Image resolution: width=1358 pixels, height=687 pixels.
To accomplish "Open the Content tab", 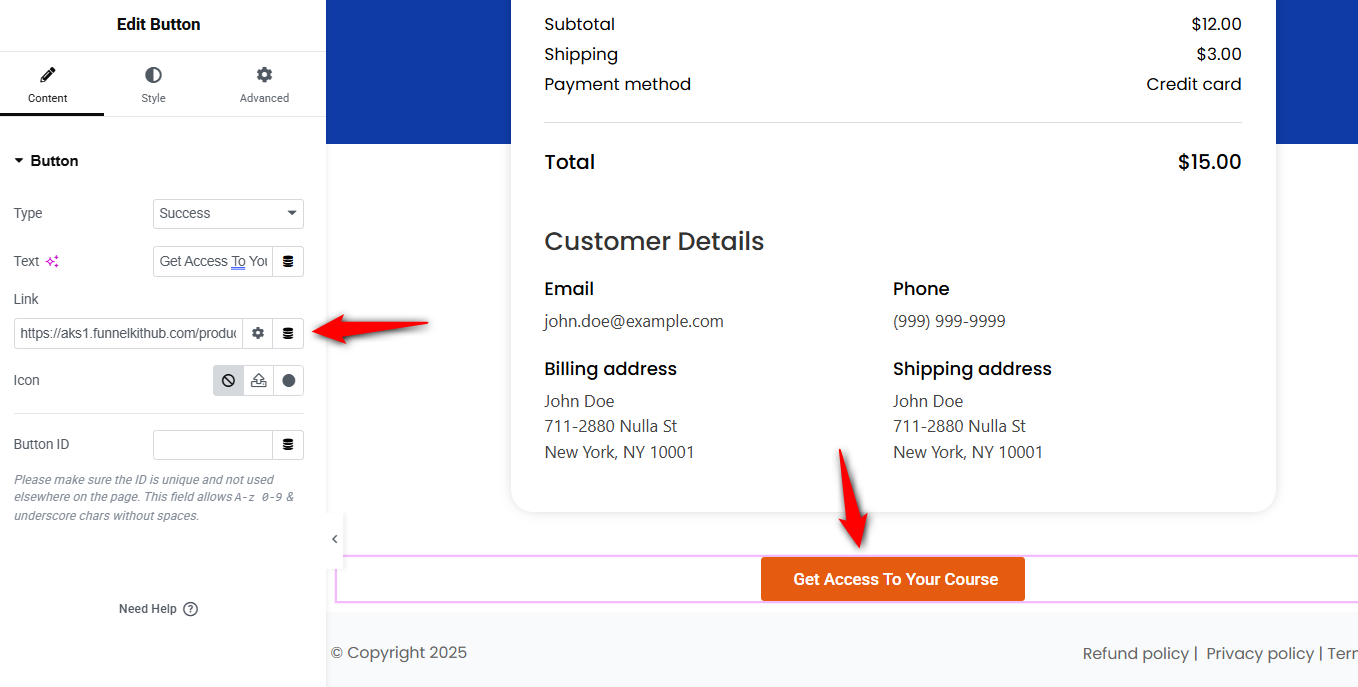I will (x=48, y=85).
